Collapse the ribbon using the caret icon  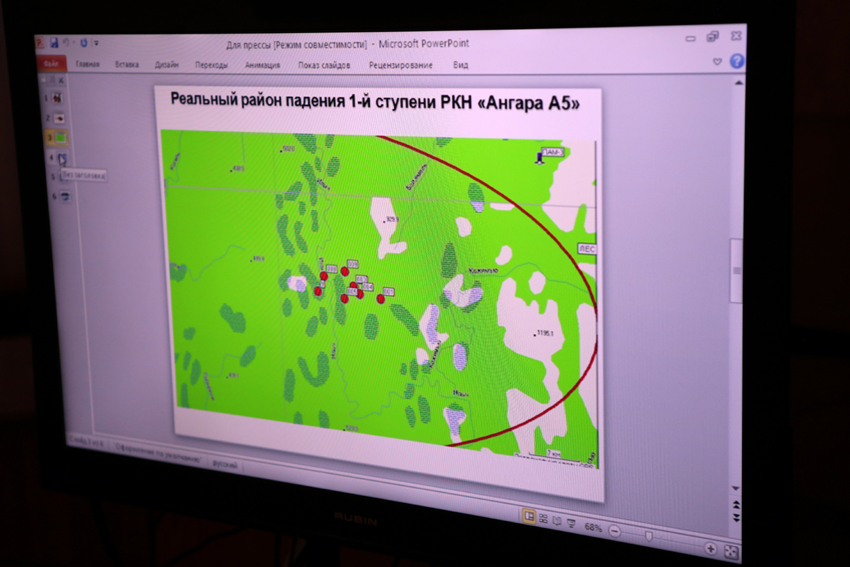click(x=717, y=61)
